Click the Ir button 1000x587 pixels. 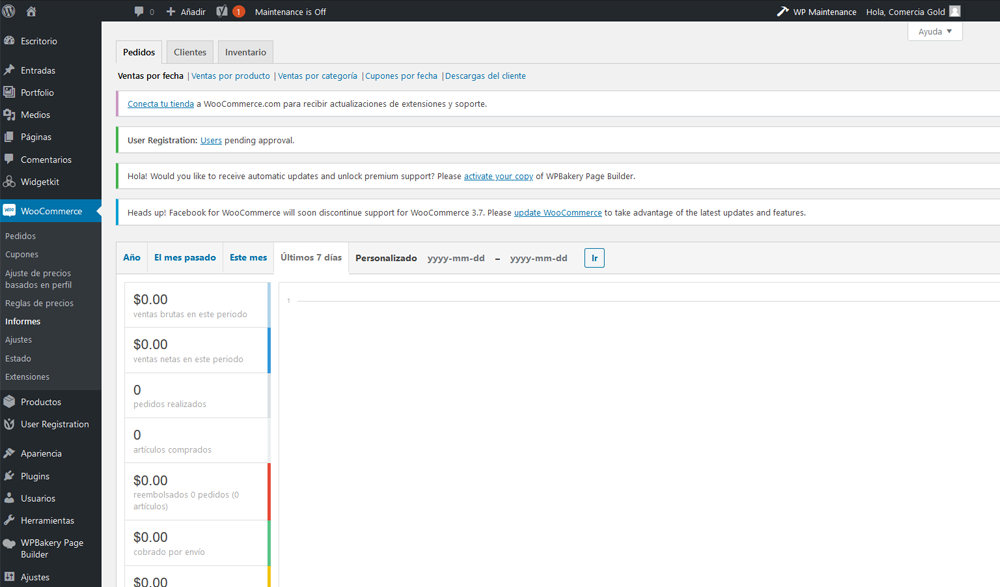(594, 258)
